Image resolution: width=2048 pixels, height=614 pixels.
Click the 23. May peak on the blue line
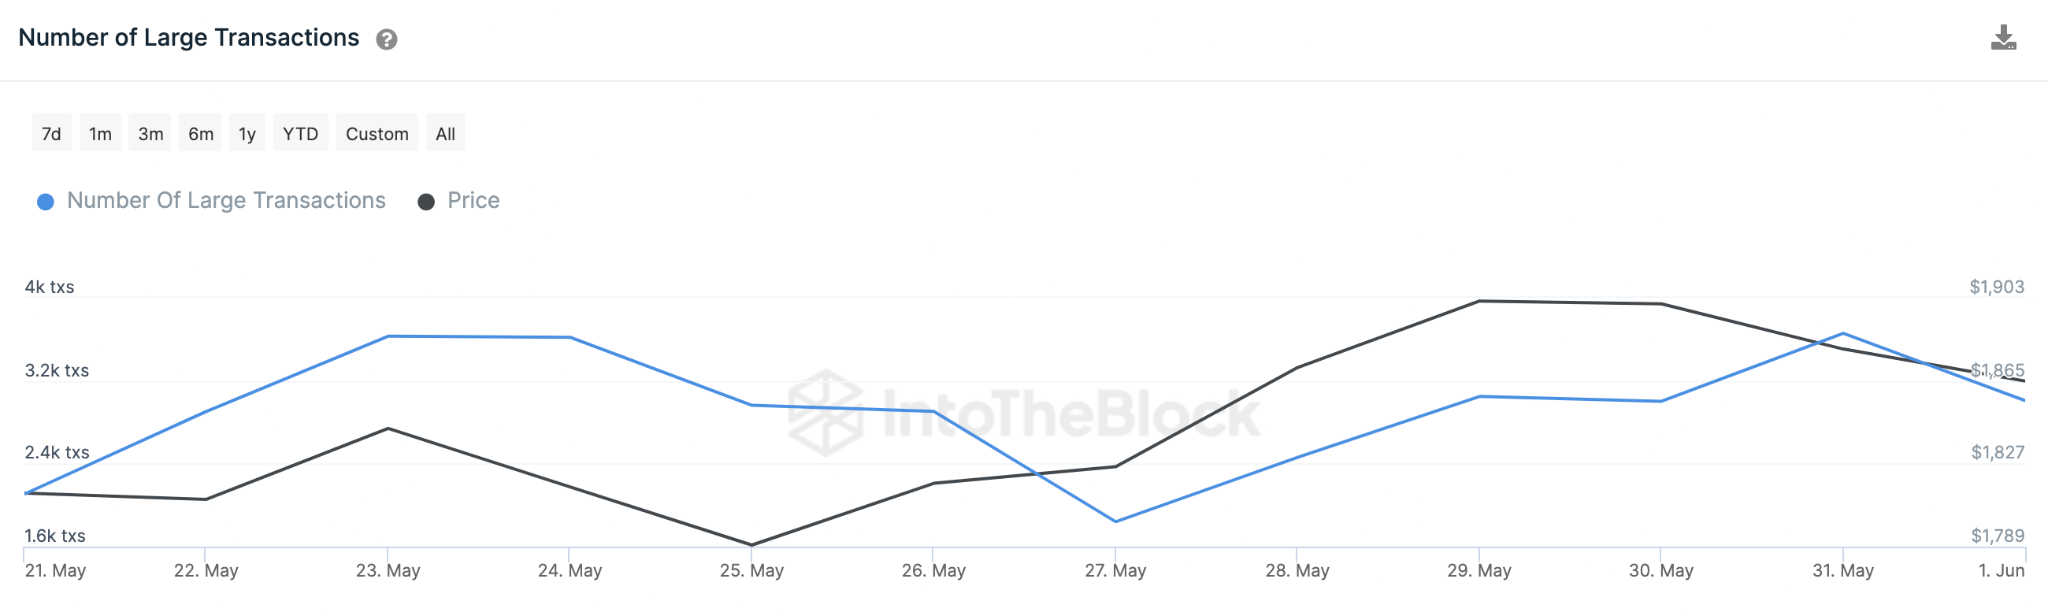tap(388, 336)
